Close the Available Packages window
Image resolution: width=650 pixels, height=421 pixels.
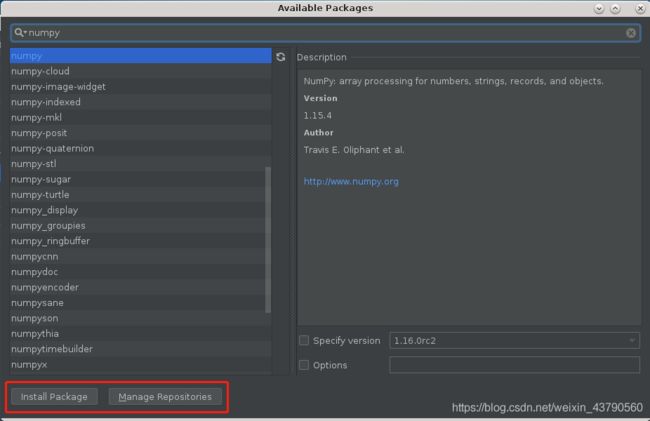pos(640,8)
